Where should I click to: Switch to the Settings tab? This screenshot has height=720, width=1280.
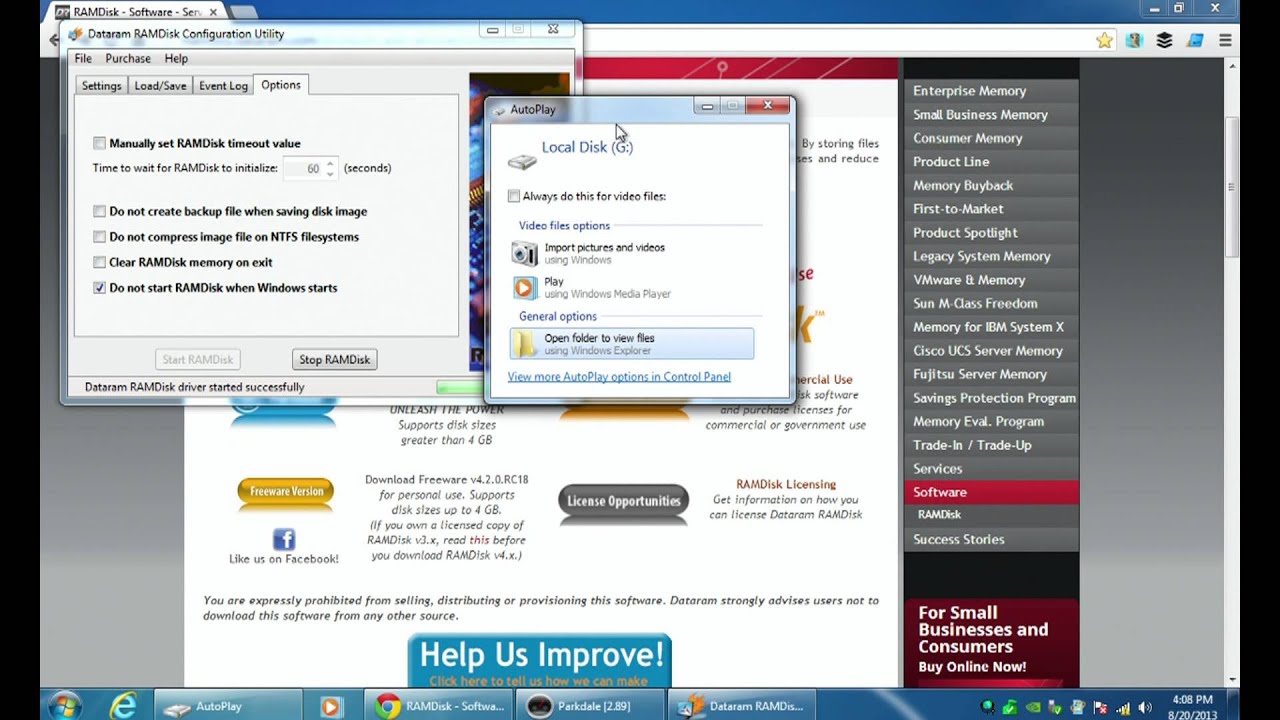tap(101, 86)
